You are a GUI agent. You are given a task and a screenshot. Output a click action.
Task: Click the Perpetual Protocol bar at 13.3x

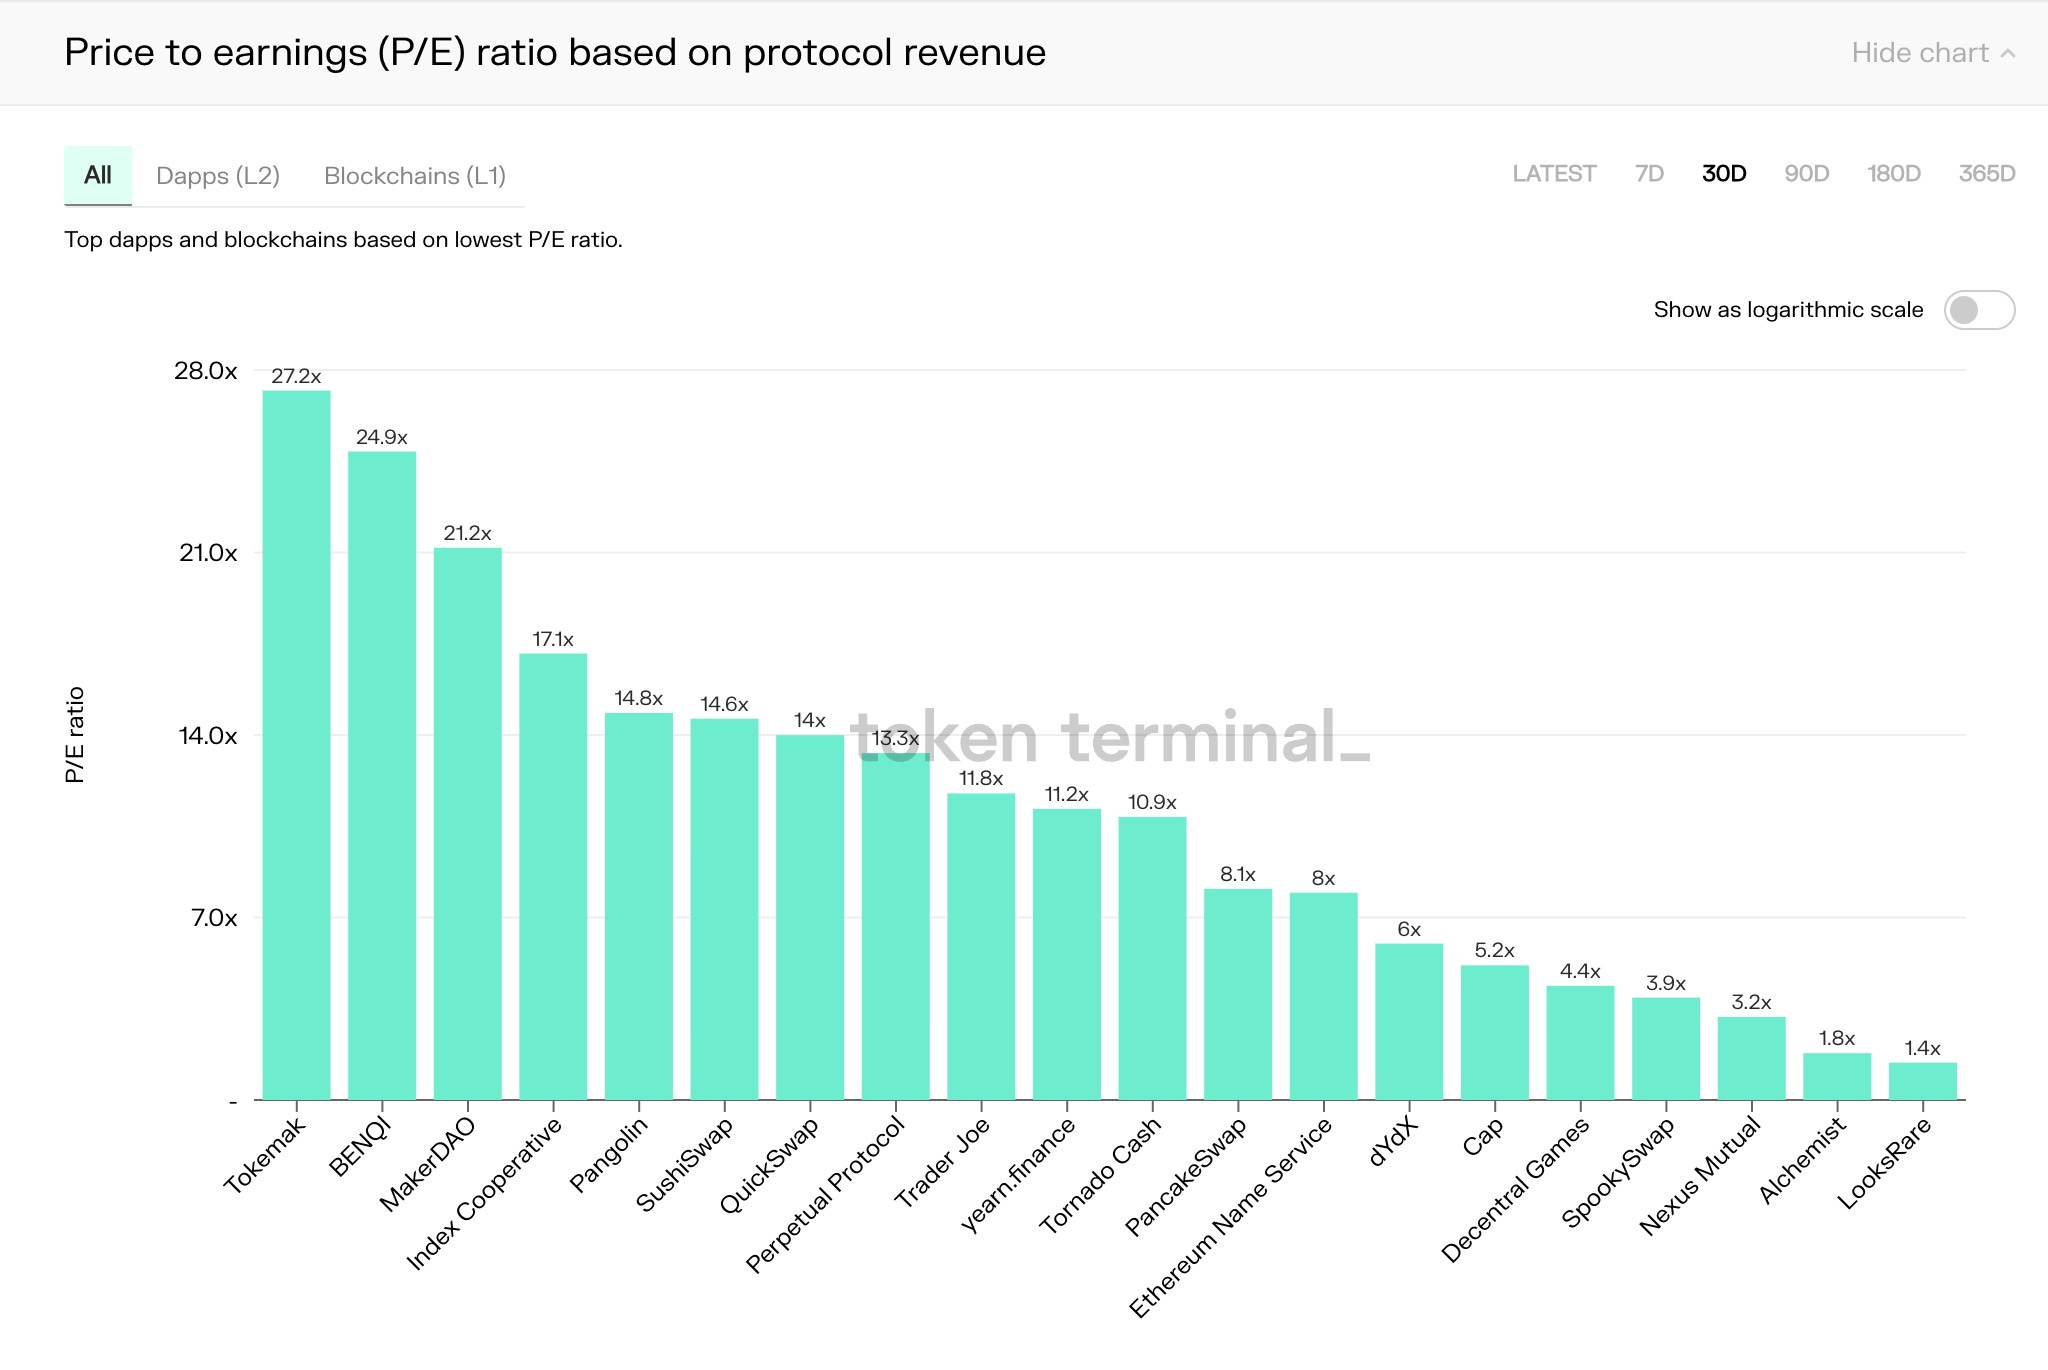point(896,926)
